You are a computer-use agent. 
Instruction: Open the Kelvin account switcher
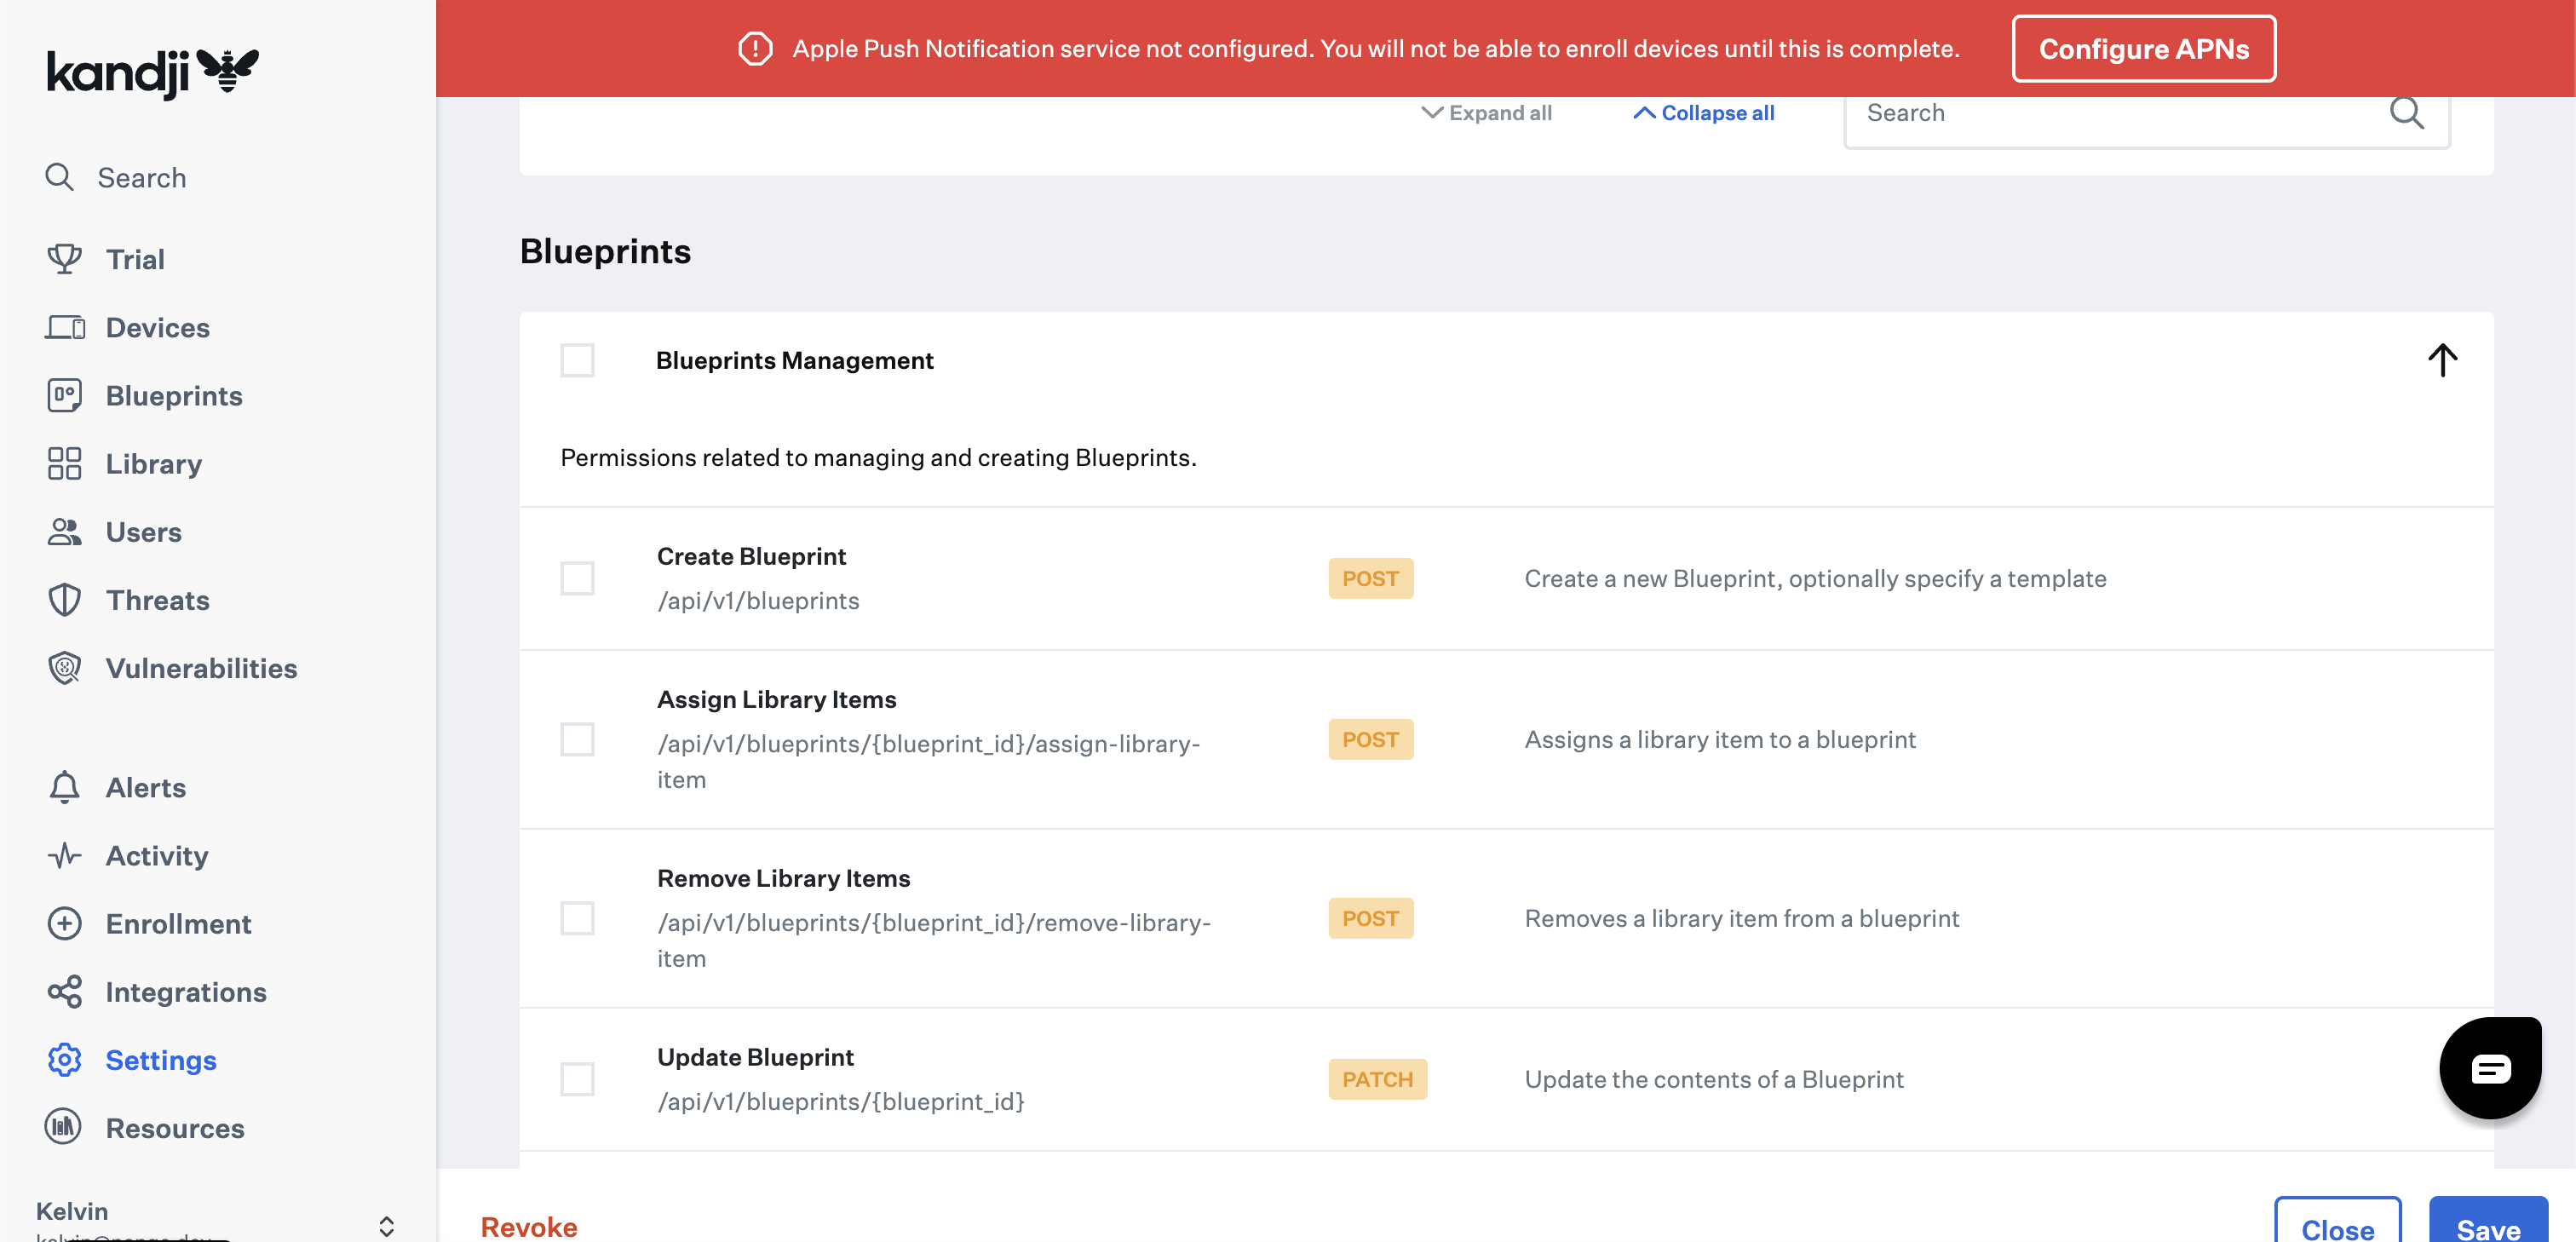(x=386, y=1225)
